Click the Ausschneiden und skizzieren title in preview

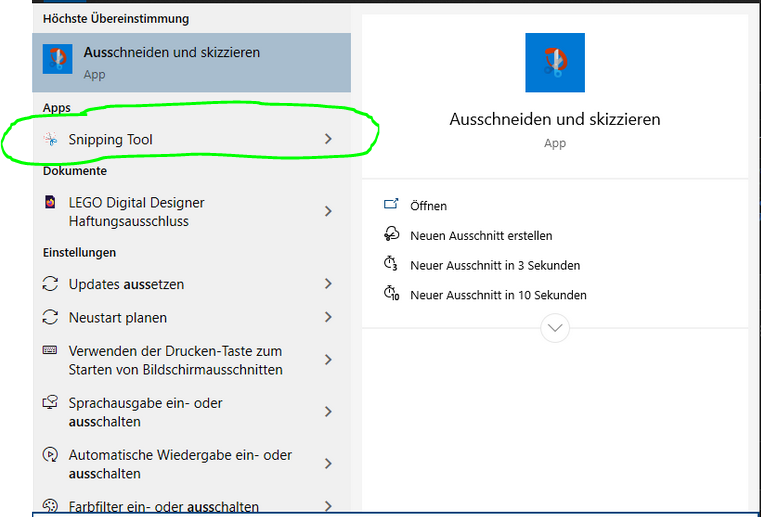pos(555,119)
